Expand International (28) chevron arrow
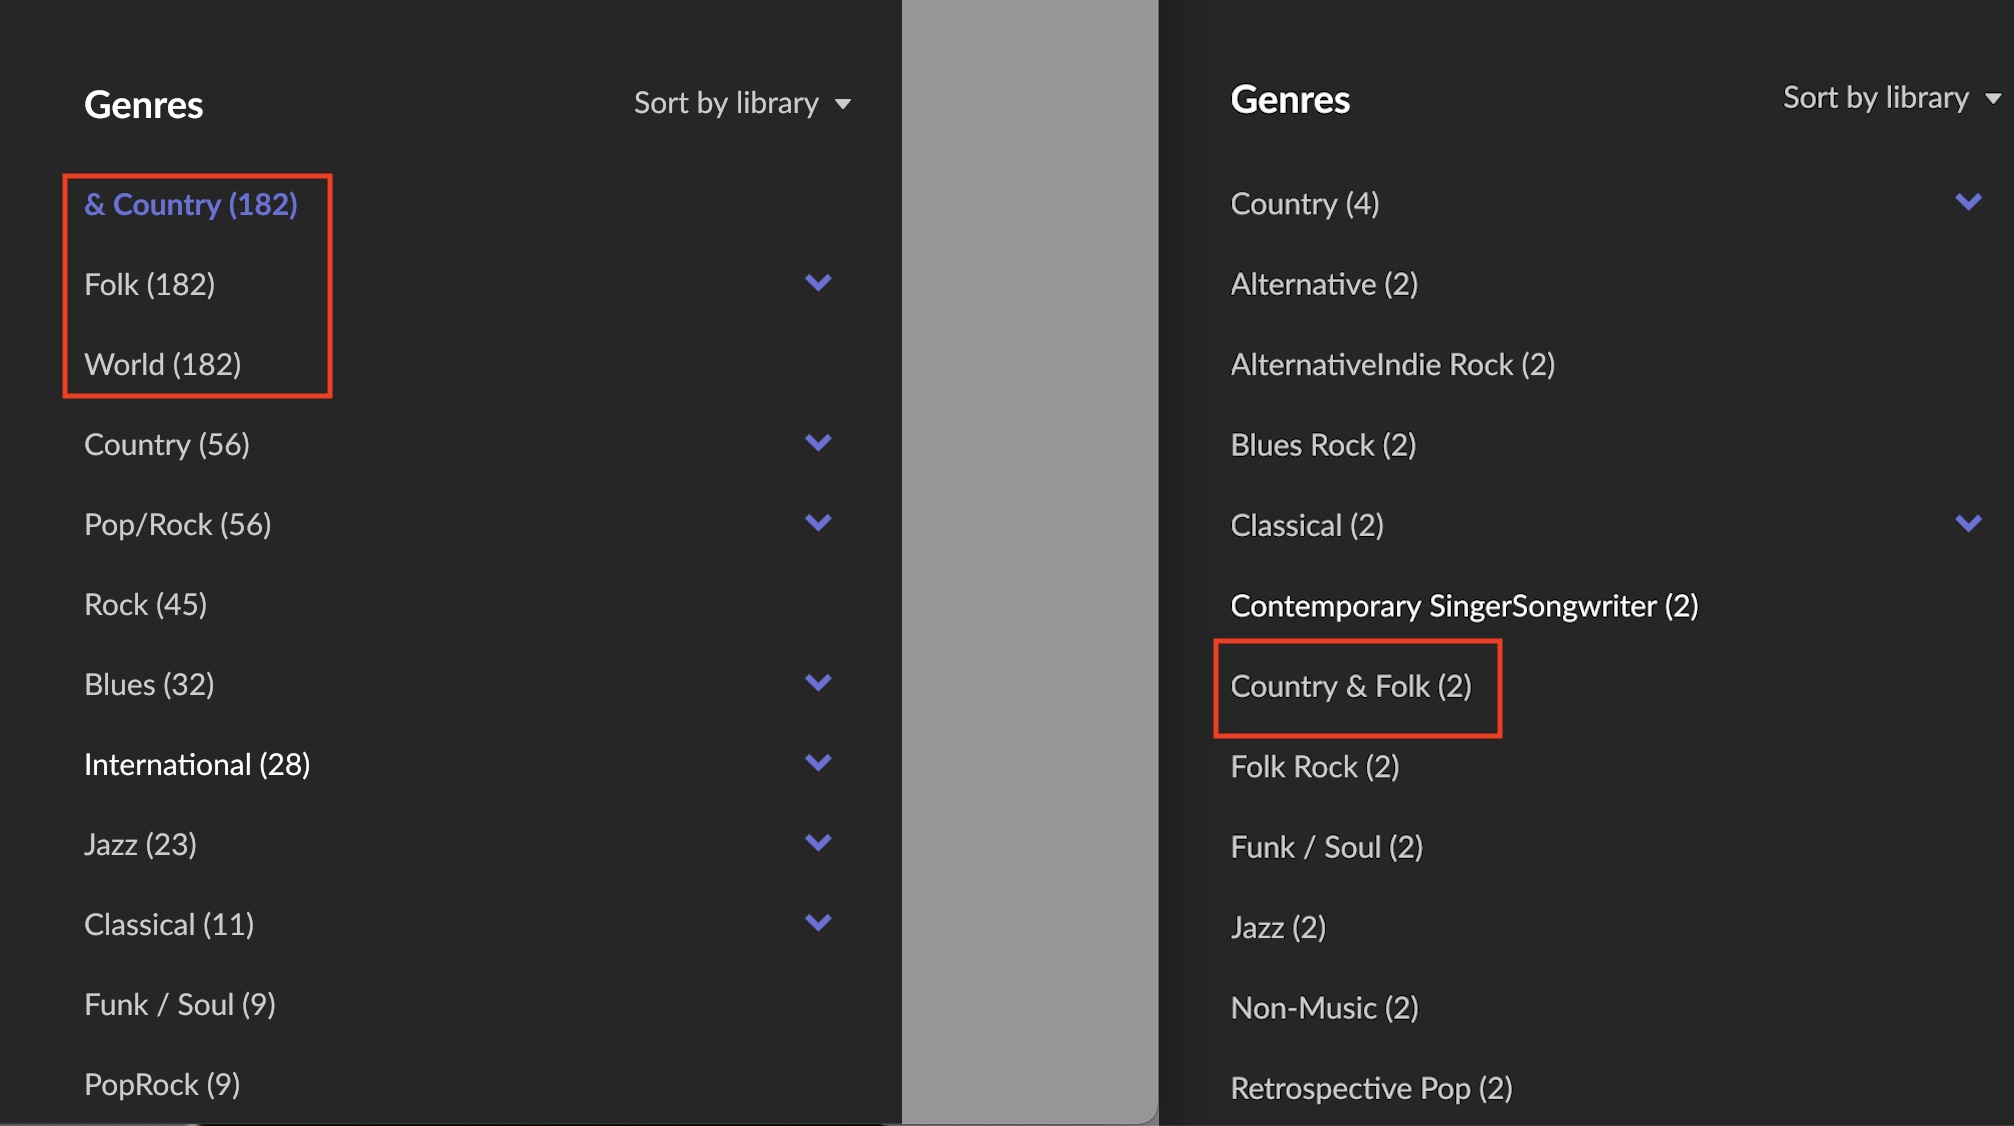This screenshot has width=2014, height=1126. click(x=818, y=763)
